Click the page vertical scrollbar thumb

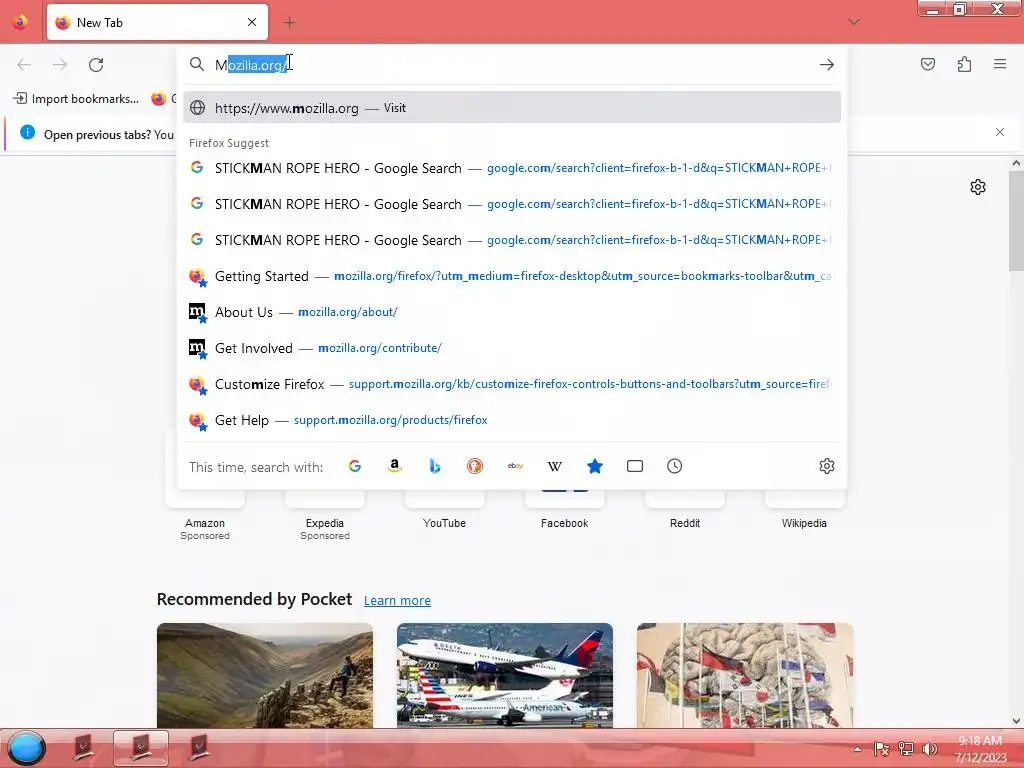click(1016, 222)
